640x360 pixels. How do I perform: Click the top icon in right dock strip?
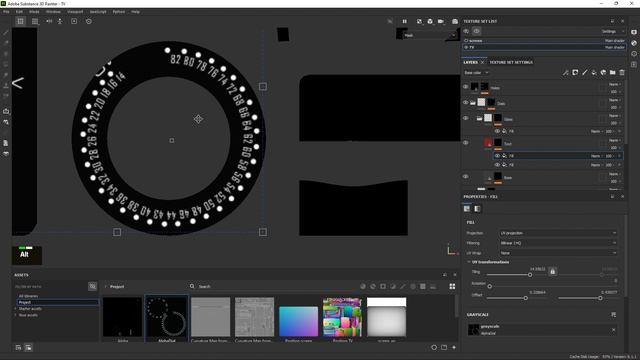[634, 32]
